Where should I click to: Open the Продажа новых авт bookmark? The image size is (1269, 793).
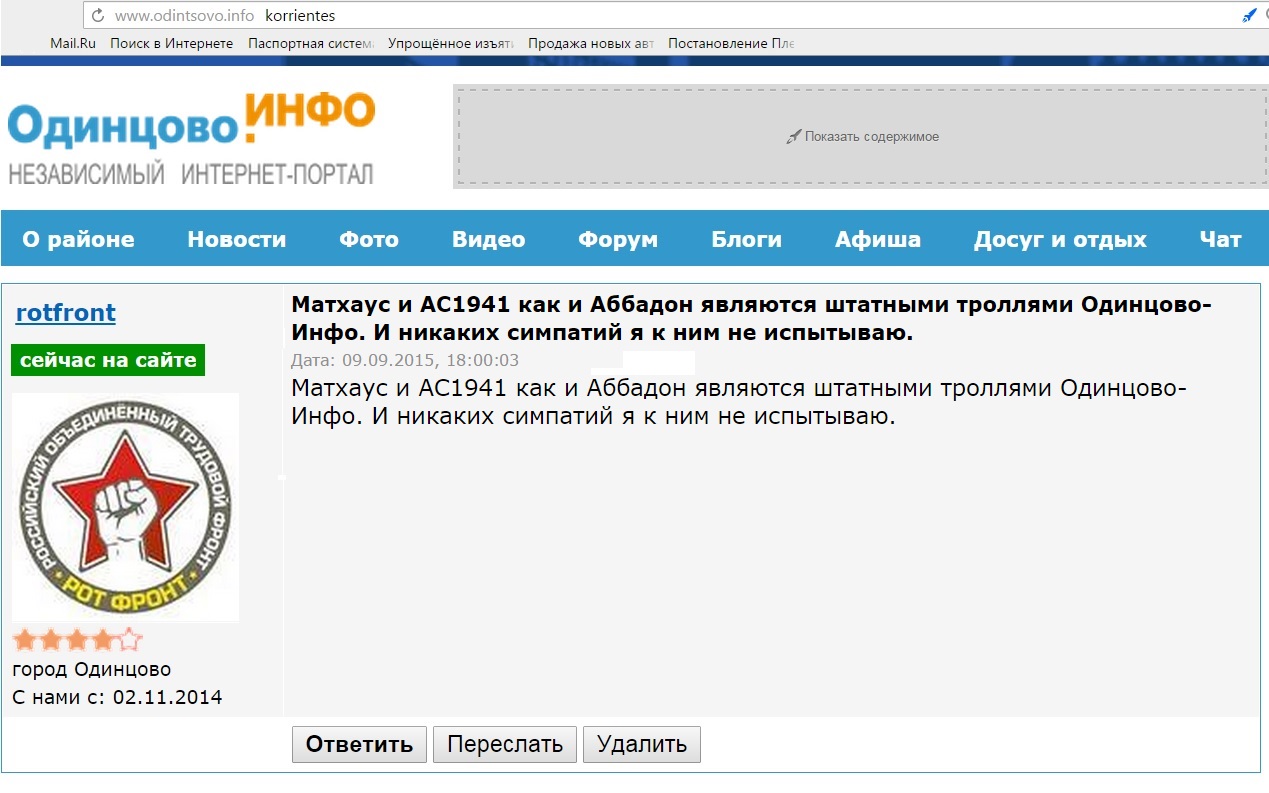coord(590,43)
